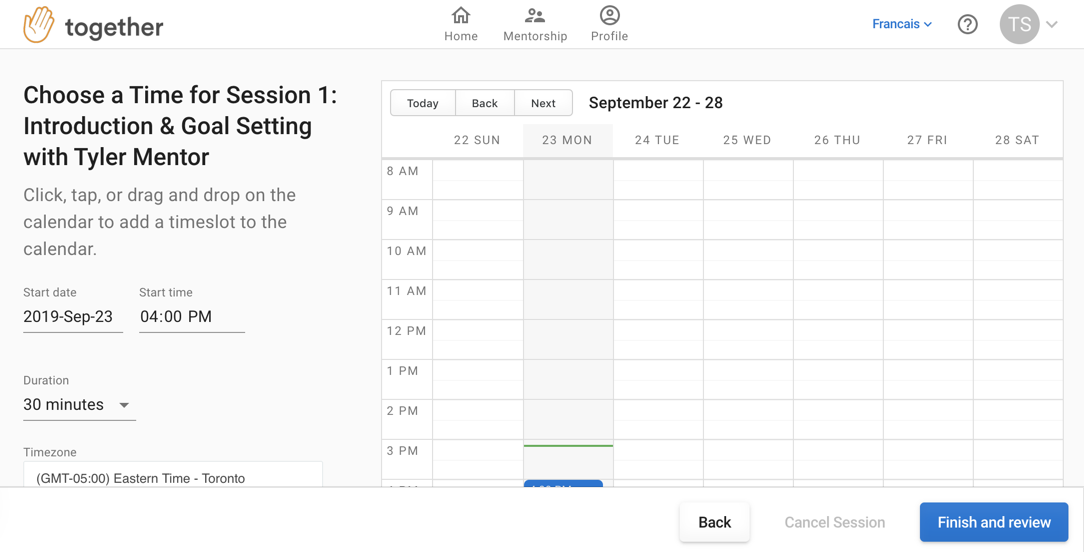This screenshot has height=552, width=1084.
Task: Open the Francais language dropdown
Action: point(901,24)
